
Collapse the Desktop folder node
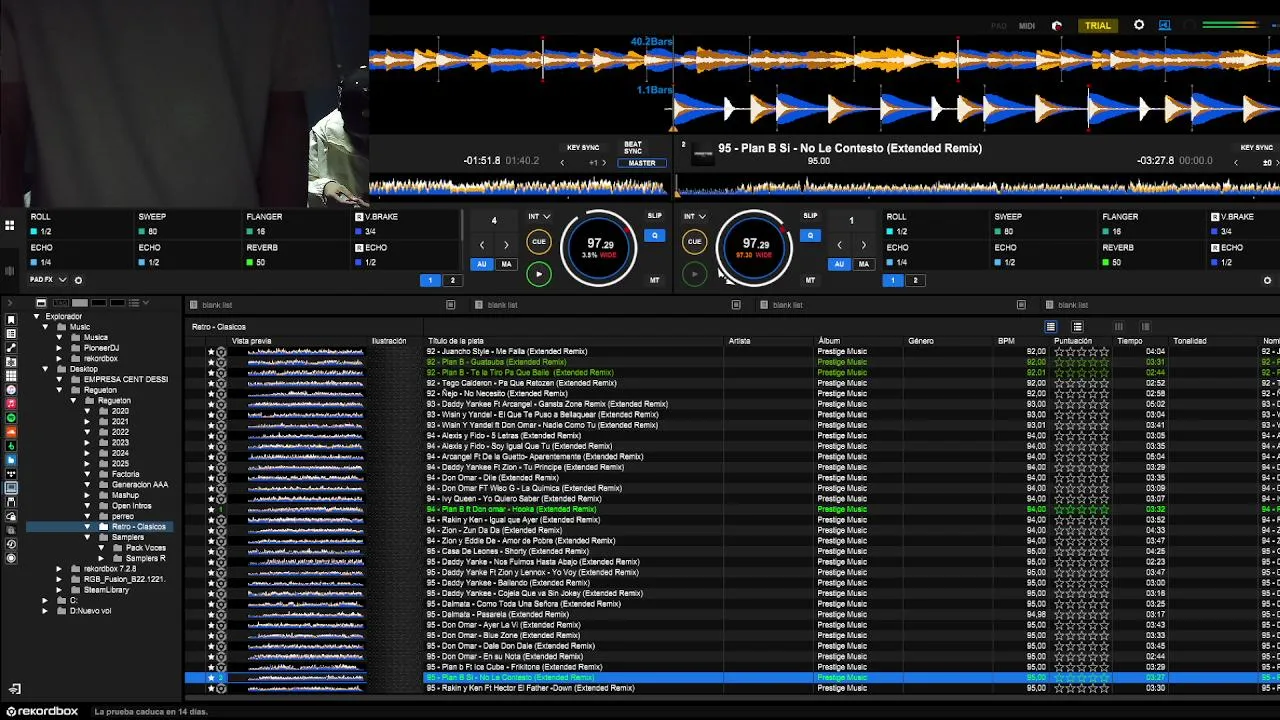45,369
